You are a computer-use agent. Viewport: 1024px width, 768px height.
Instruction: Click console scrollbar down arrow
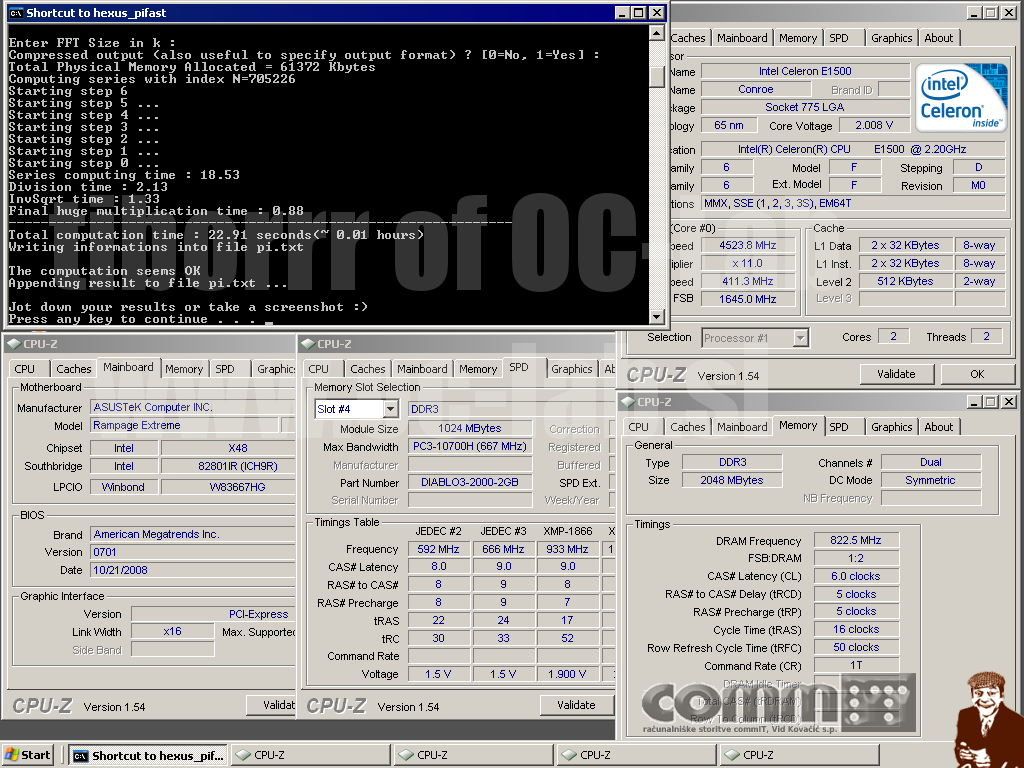(657, 317)
